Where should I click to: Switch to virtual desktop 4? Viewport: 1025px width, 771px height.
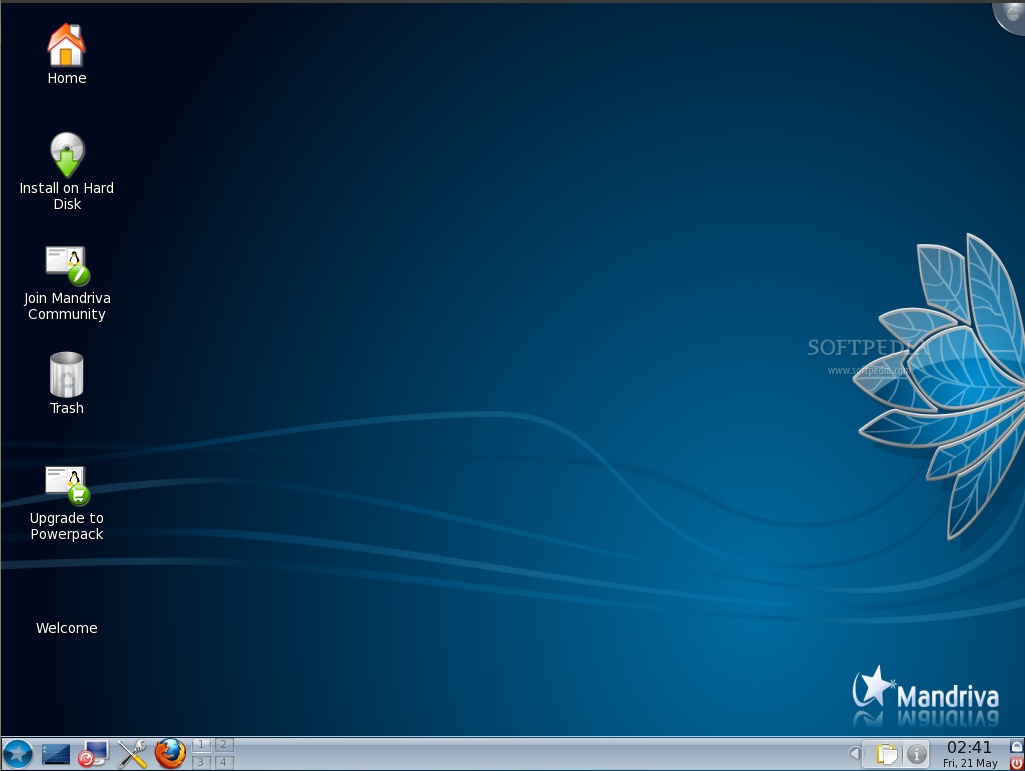pyautogui.click(x=224, y=762)
